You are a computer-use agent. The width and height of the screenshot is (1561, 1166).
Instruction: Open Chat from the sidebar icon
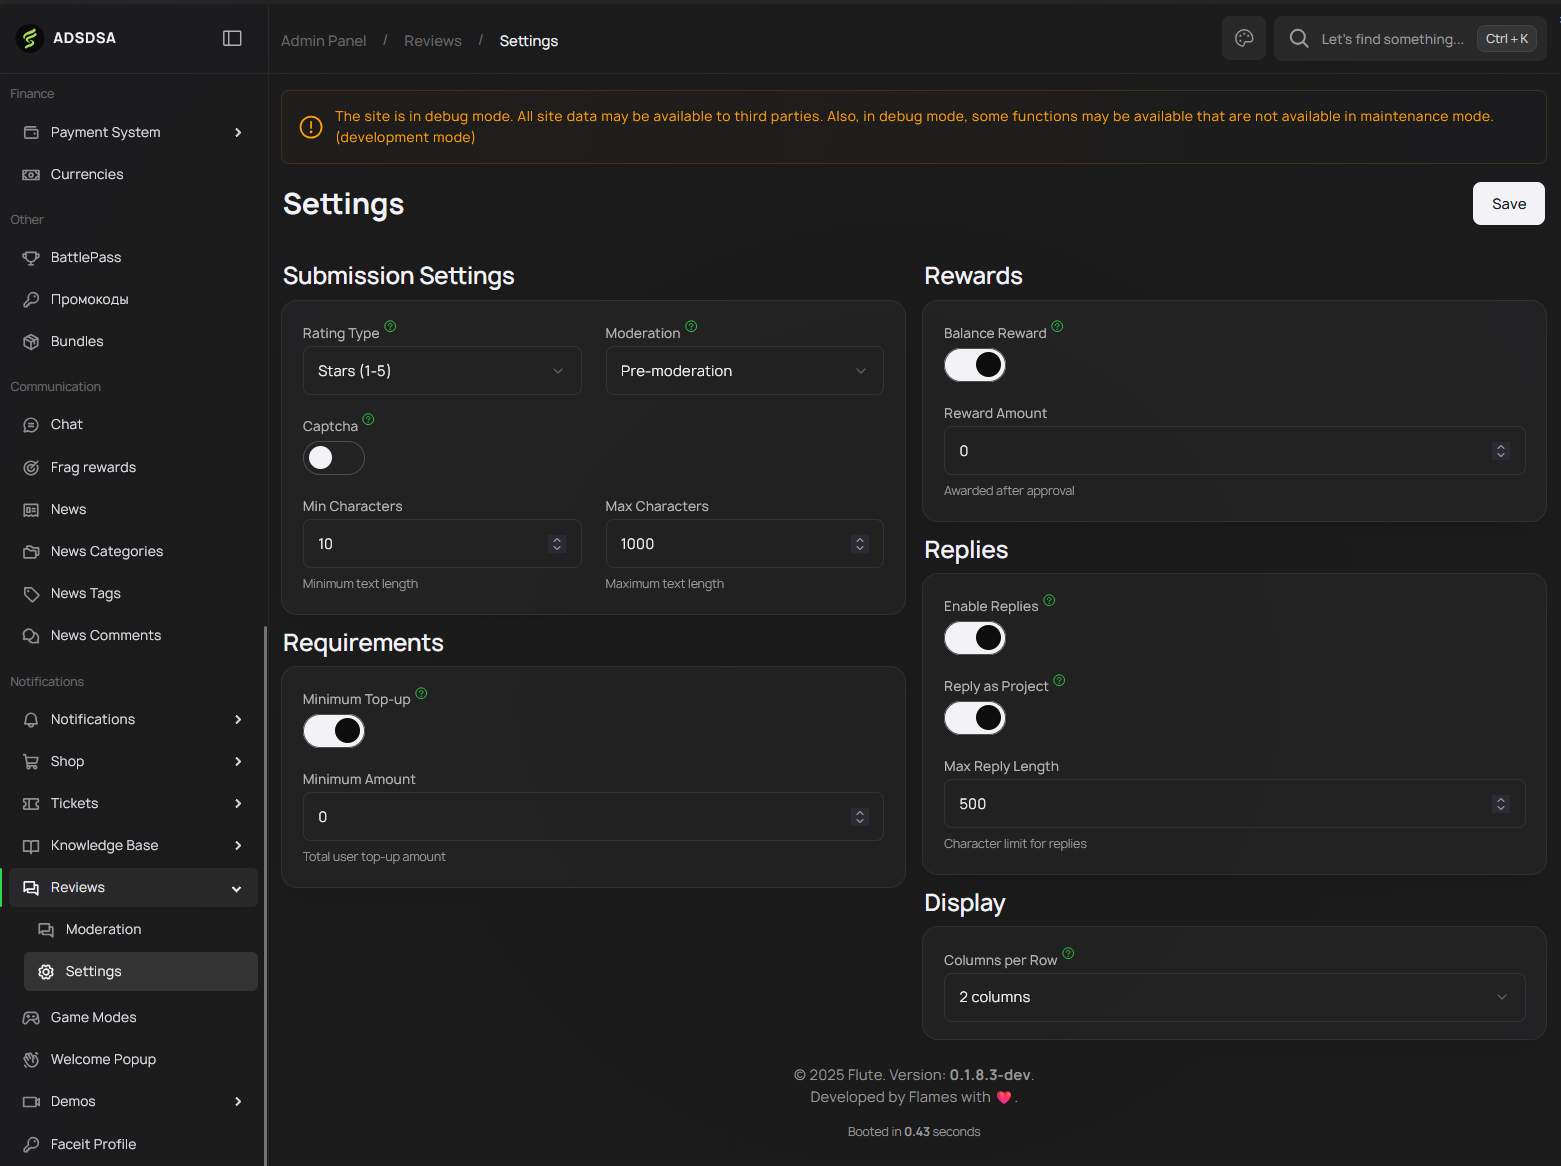pyautogui.click(x=31, y=425)
